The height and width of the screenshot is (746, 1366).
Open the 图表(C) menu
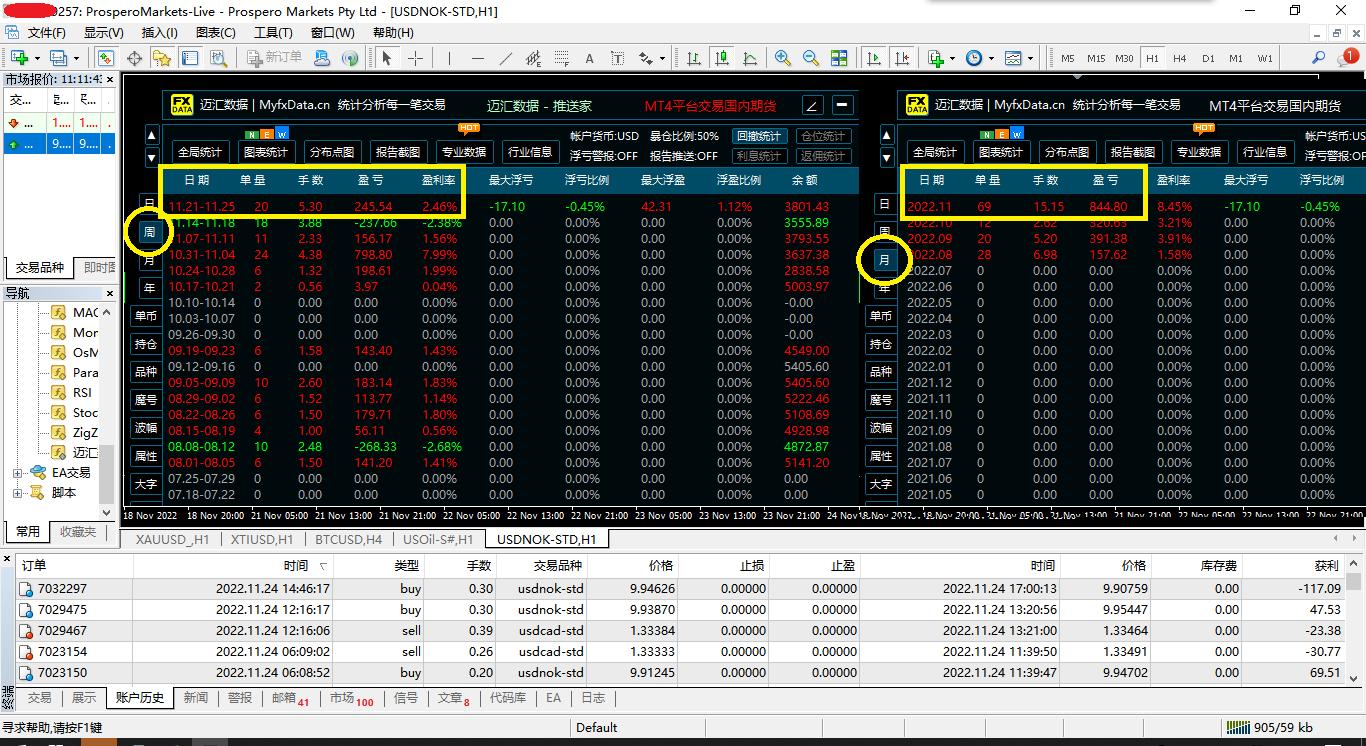[x=216, y=32]
